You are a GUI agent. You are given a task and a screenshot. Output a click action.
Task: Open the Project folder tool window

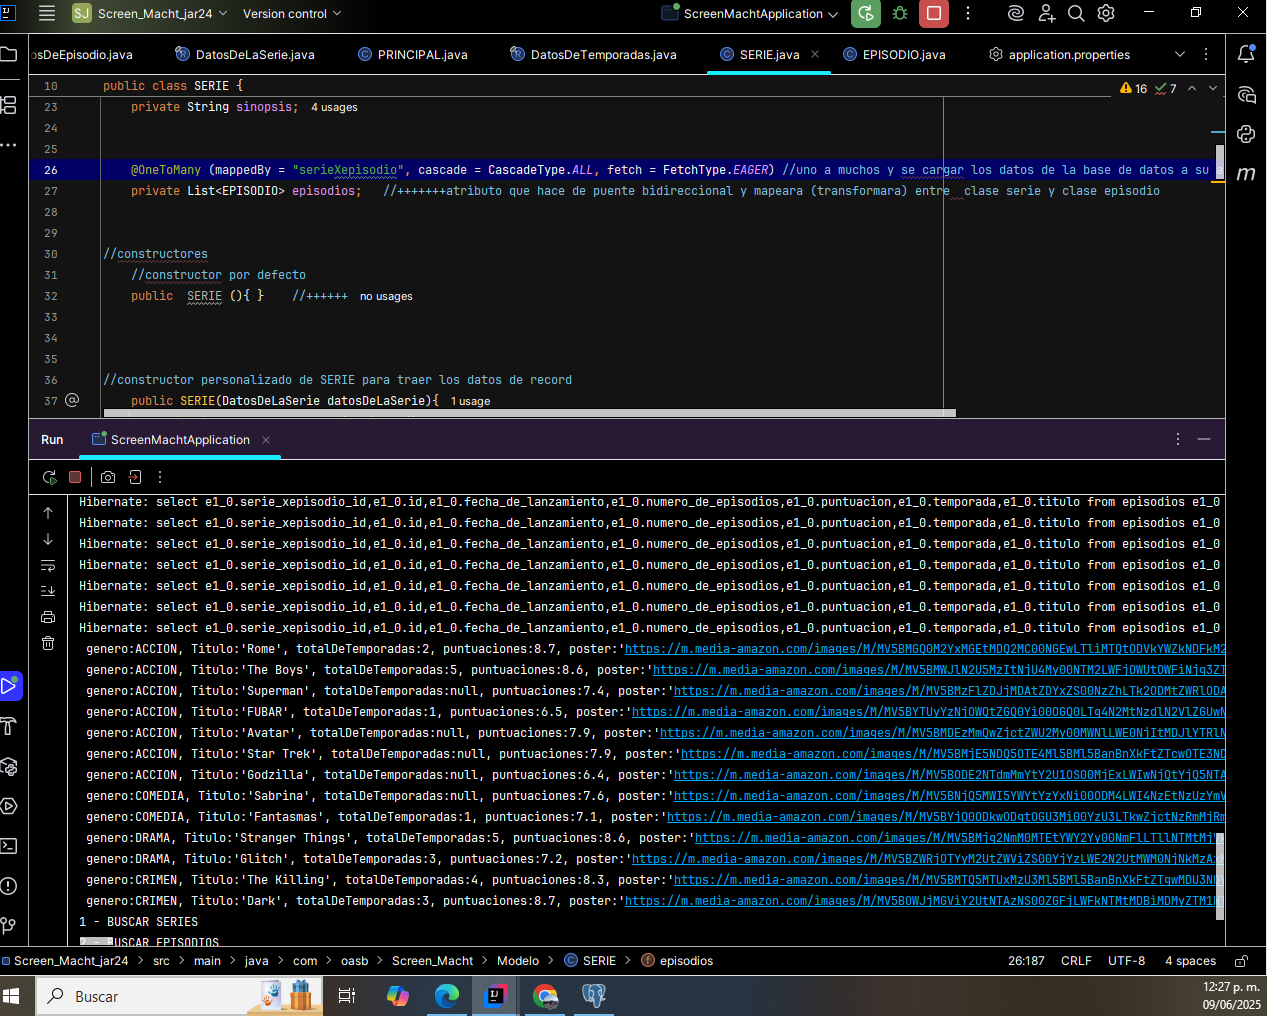click(x=9, y=54)
